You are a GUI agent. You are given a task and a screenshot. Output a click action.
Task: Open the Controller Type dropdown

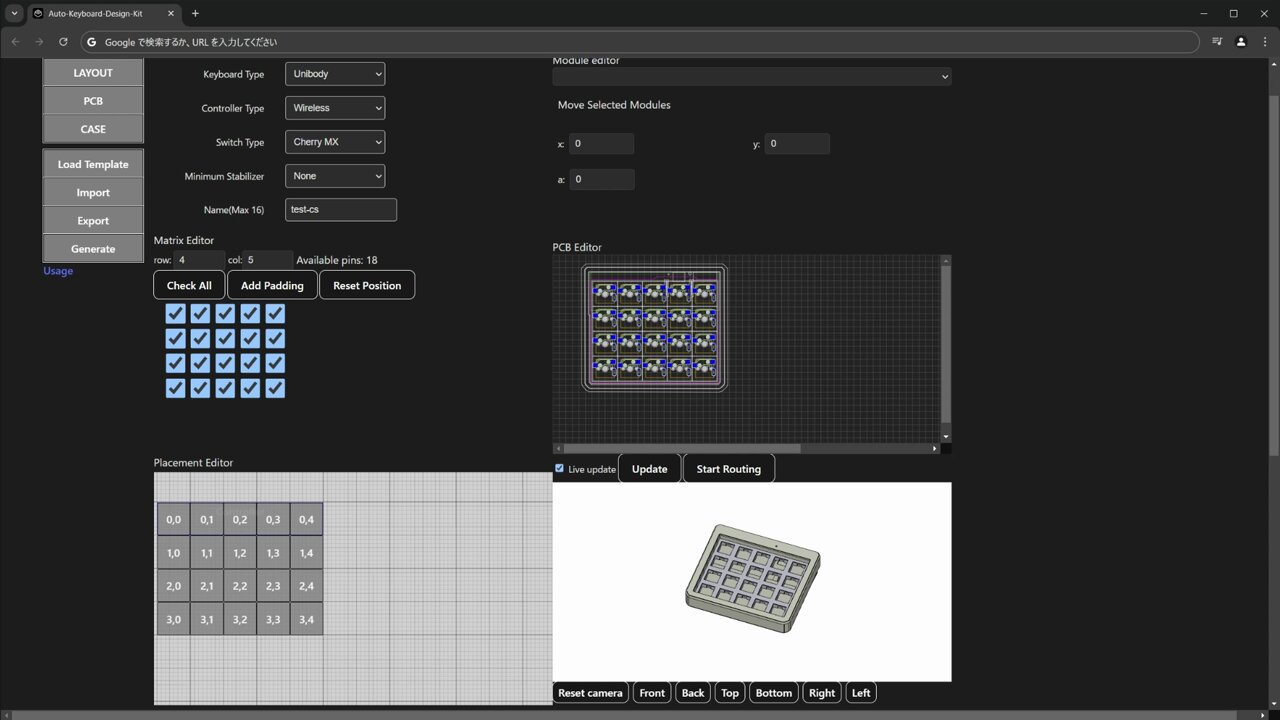[335, 108]
